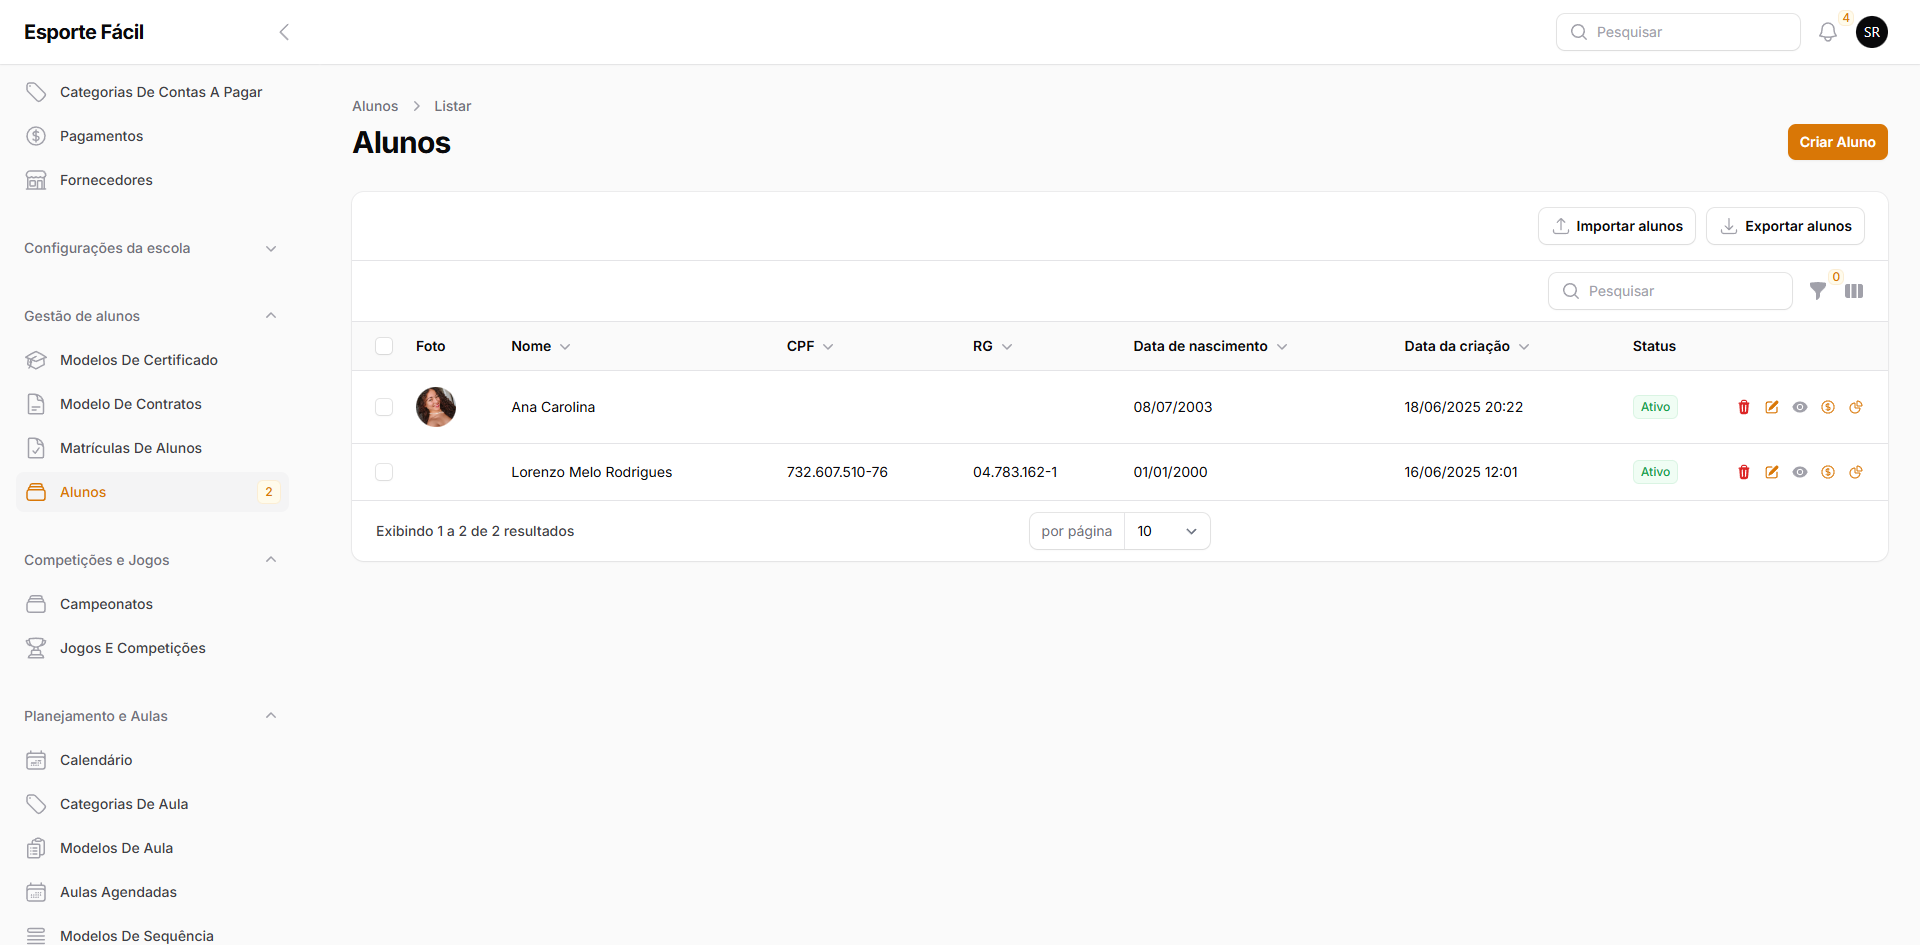Collapse the sidebar with the arrow icon

coord(284,32)
